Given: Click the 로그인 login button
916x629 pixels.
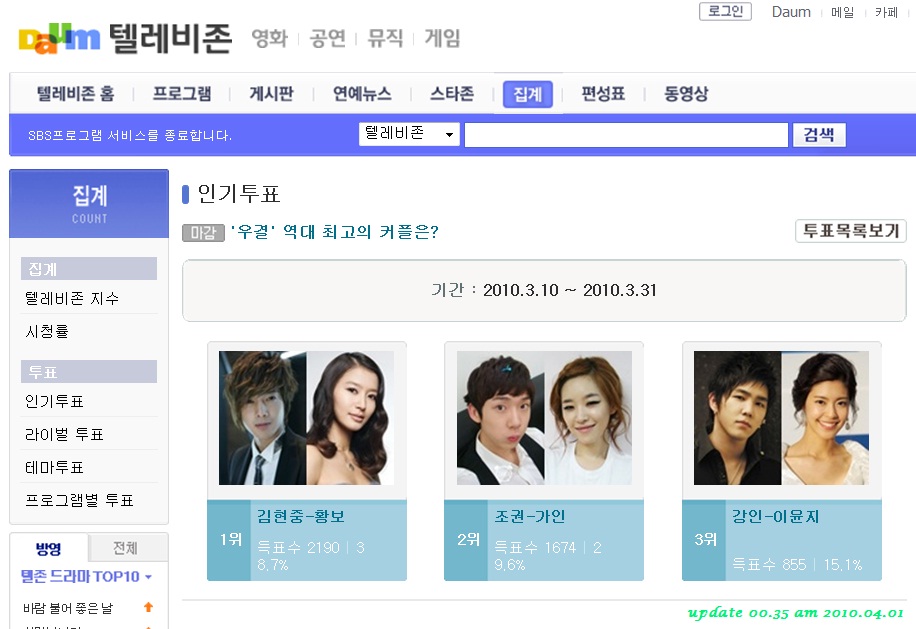Looking at the screenshot, I should (x=726, y=11).
